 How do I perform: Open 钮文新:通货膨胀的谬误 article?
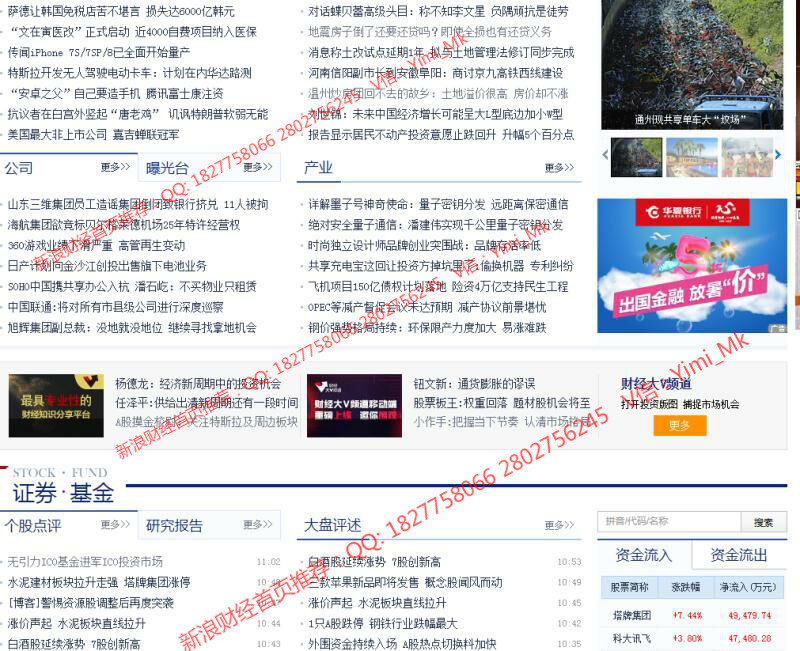coord(474,384)
